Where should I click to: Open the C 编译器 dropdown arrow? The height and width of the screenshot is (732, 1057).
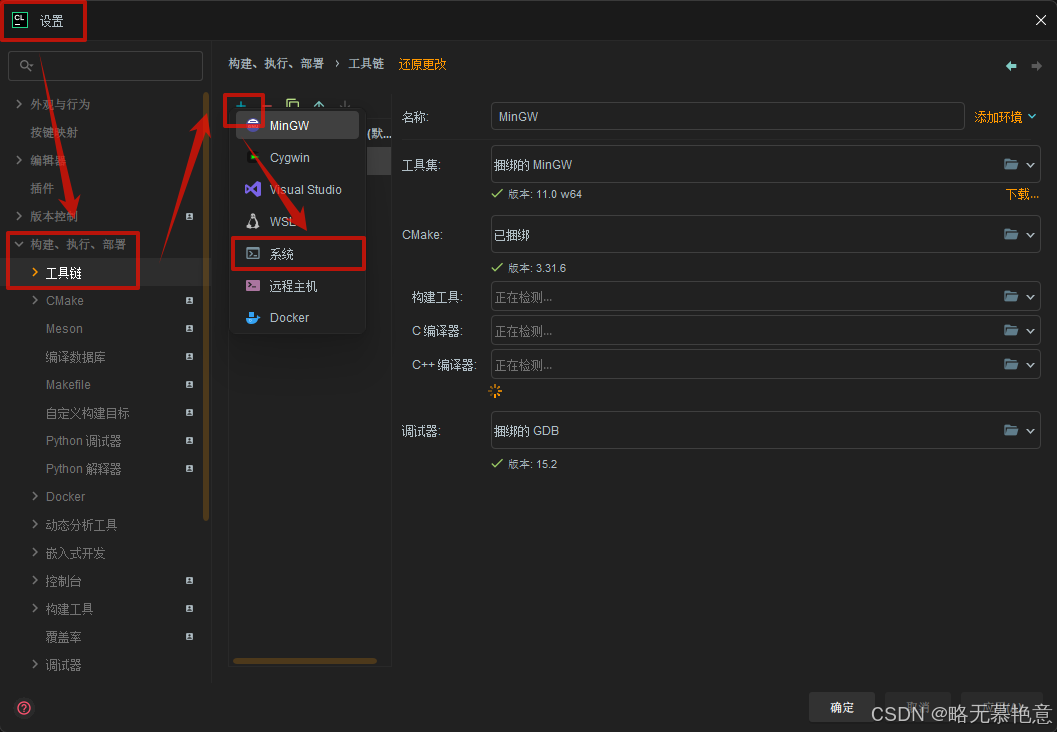(1030, 332)
